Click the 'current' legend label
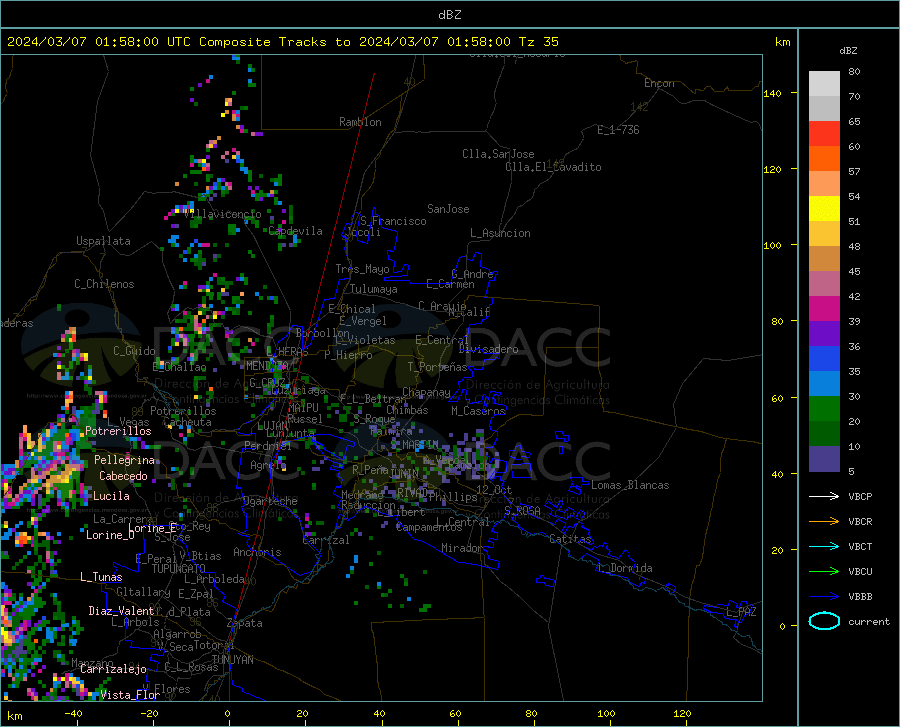 pos(869,621)
